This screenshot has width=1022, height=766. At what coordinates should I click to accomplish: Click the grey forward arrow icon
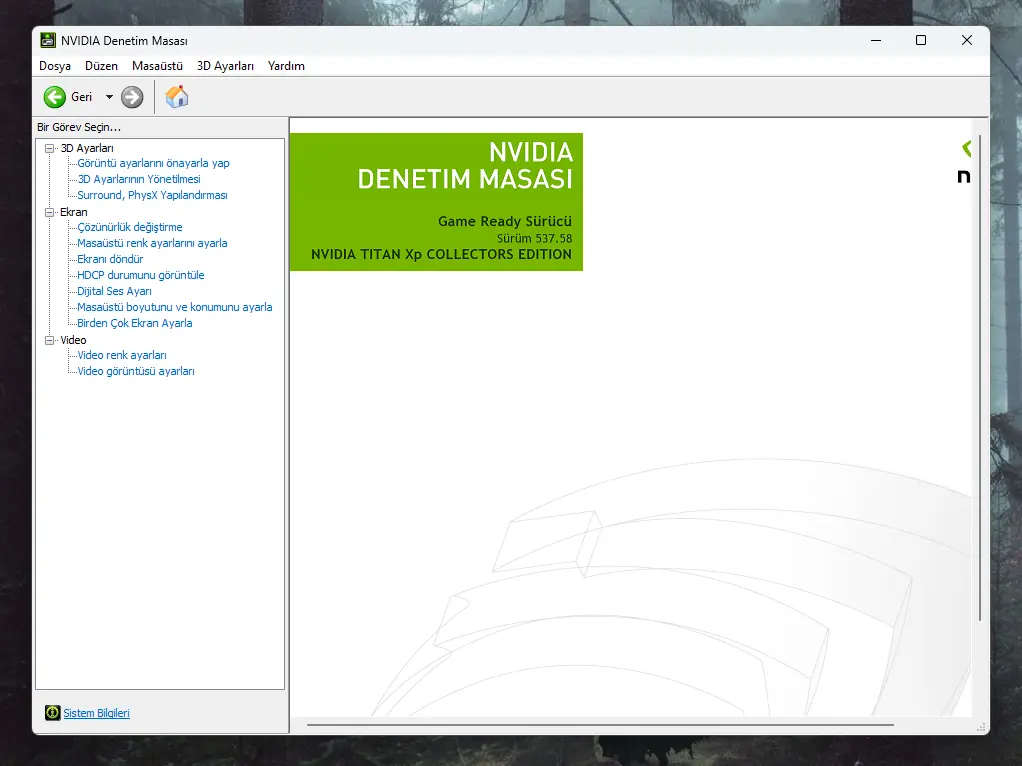coord(132,97)
